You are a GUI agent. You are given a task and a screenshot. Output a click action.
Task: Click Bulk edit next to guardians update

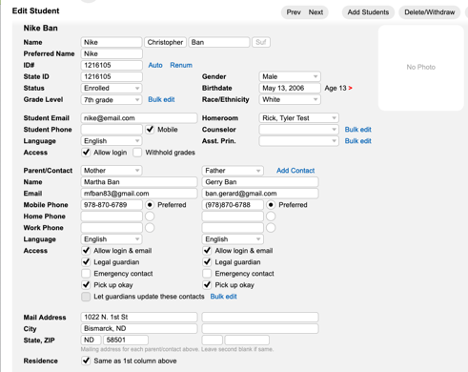coord(224,296)
